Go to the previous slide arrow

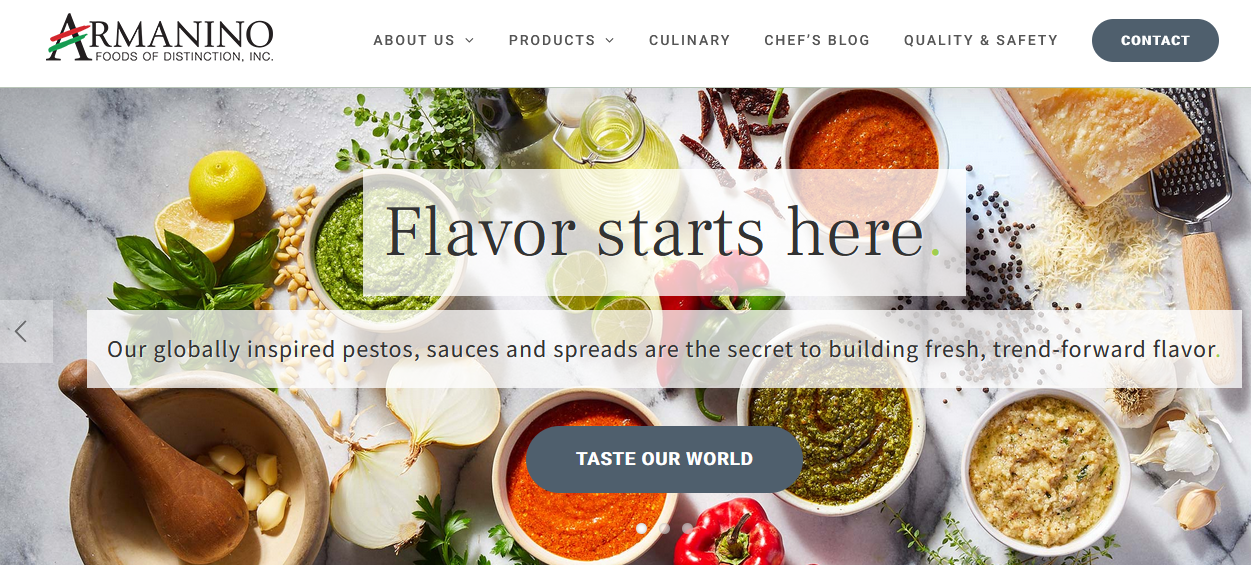(21, 331)
